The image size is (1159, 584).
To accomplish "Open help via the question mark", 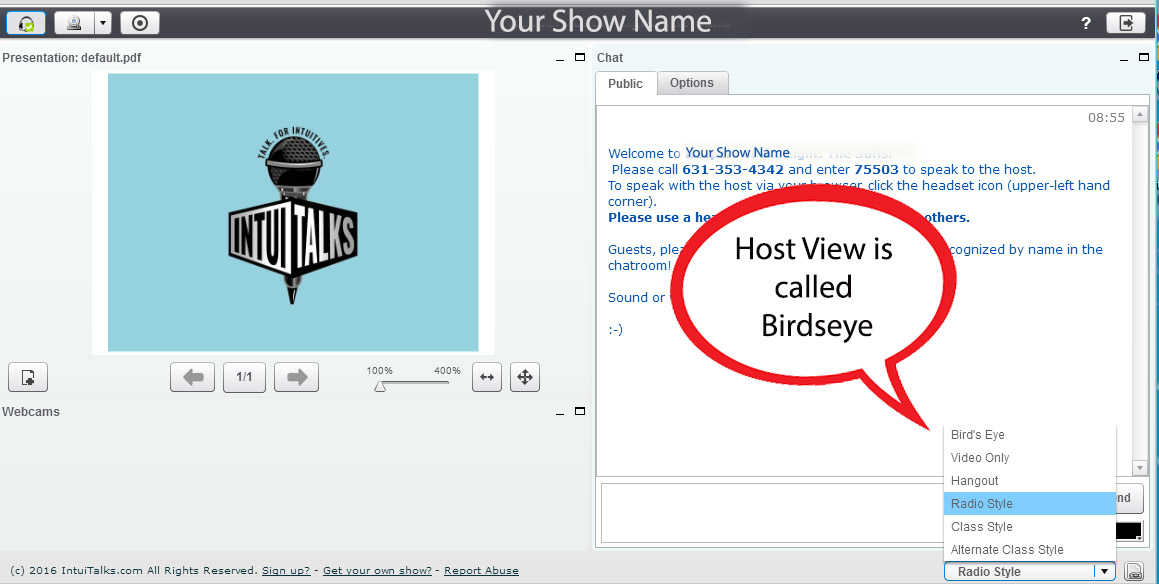I will point(1086,23).
